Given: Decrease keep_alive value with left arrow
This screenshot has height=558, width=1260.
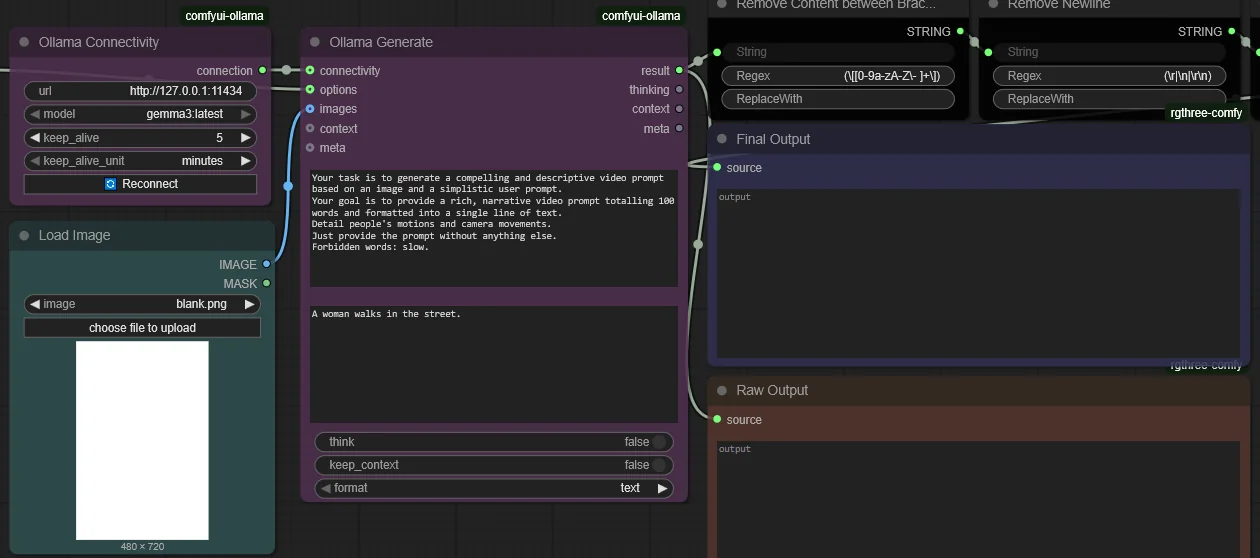Looking at the screenshot, I should pyautogui.click(x=35, y=138).
